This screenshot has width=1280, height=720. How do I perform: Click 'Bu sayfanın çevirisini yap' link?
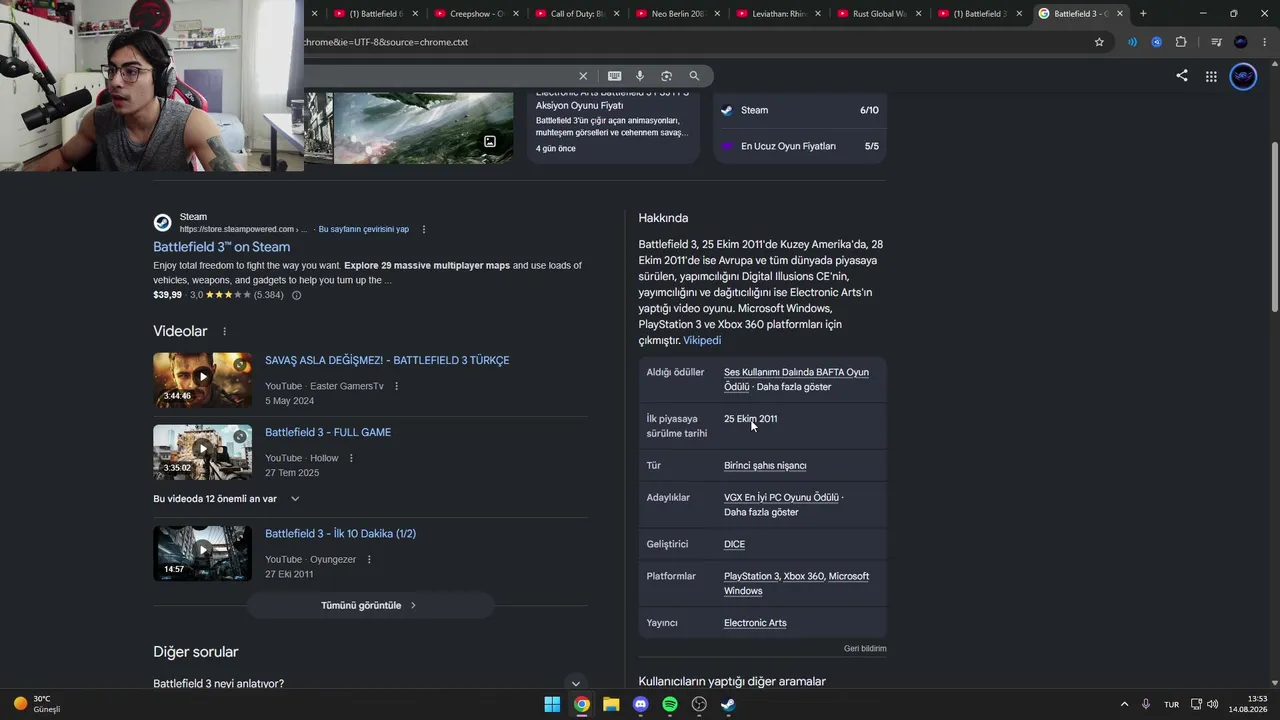click(363, 229)
